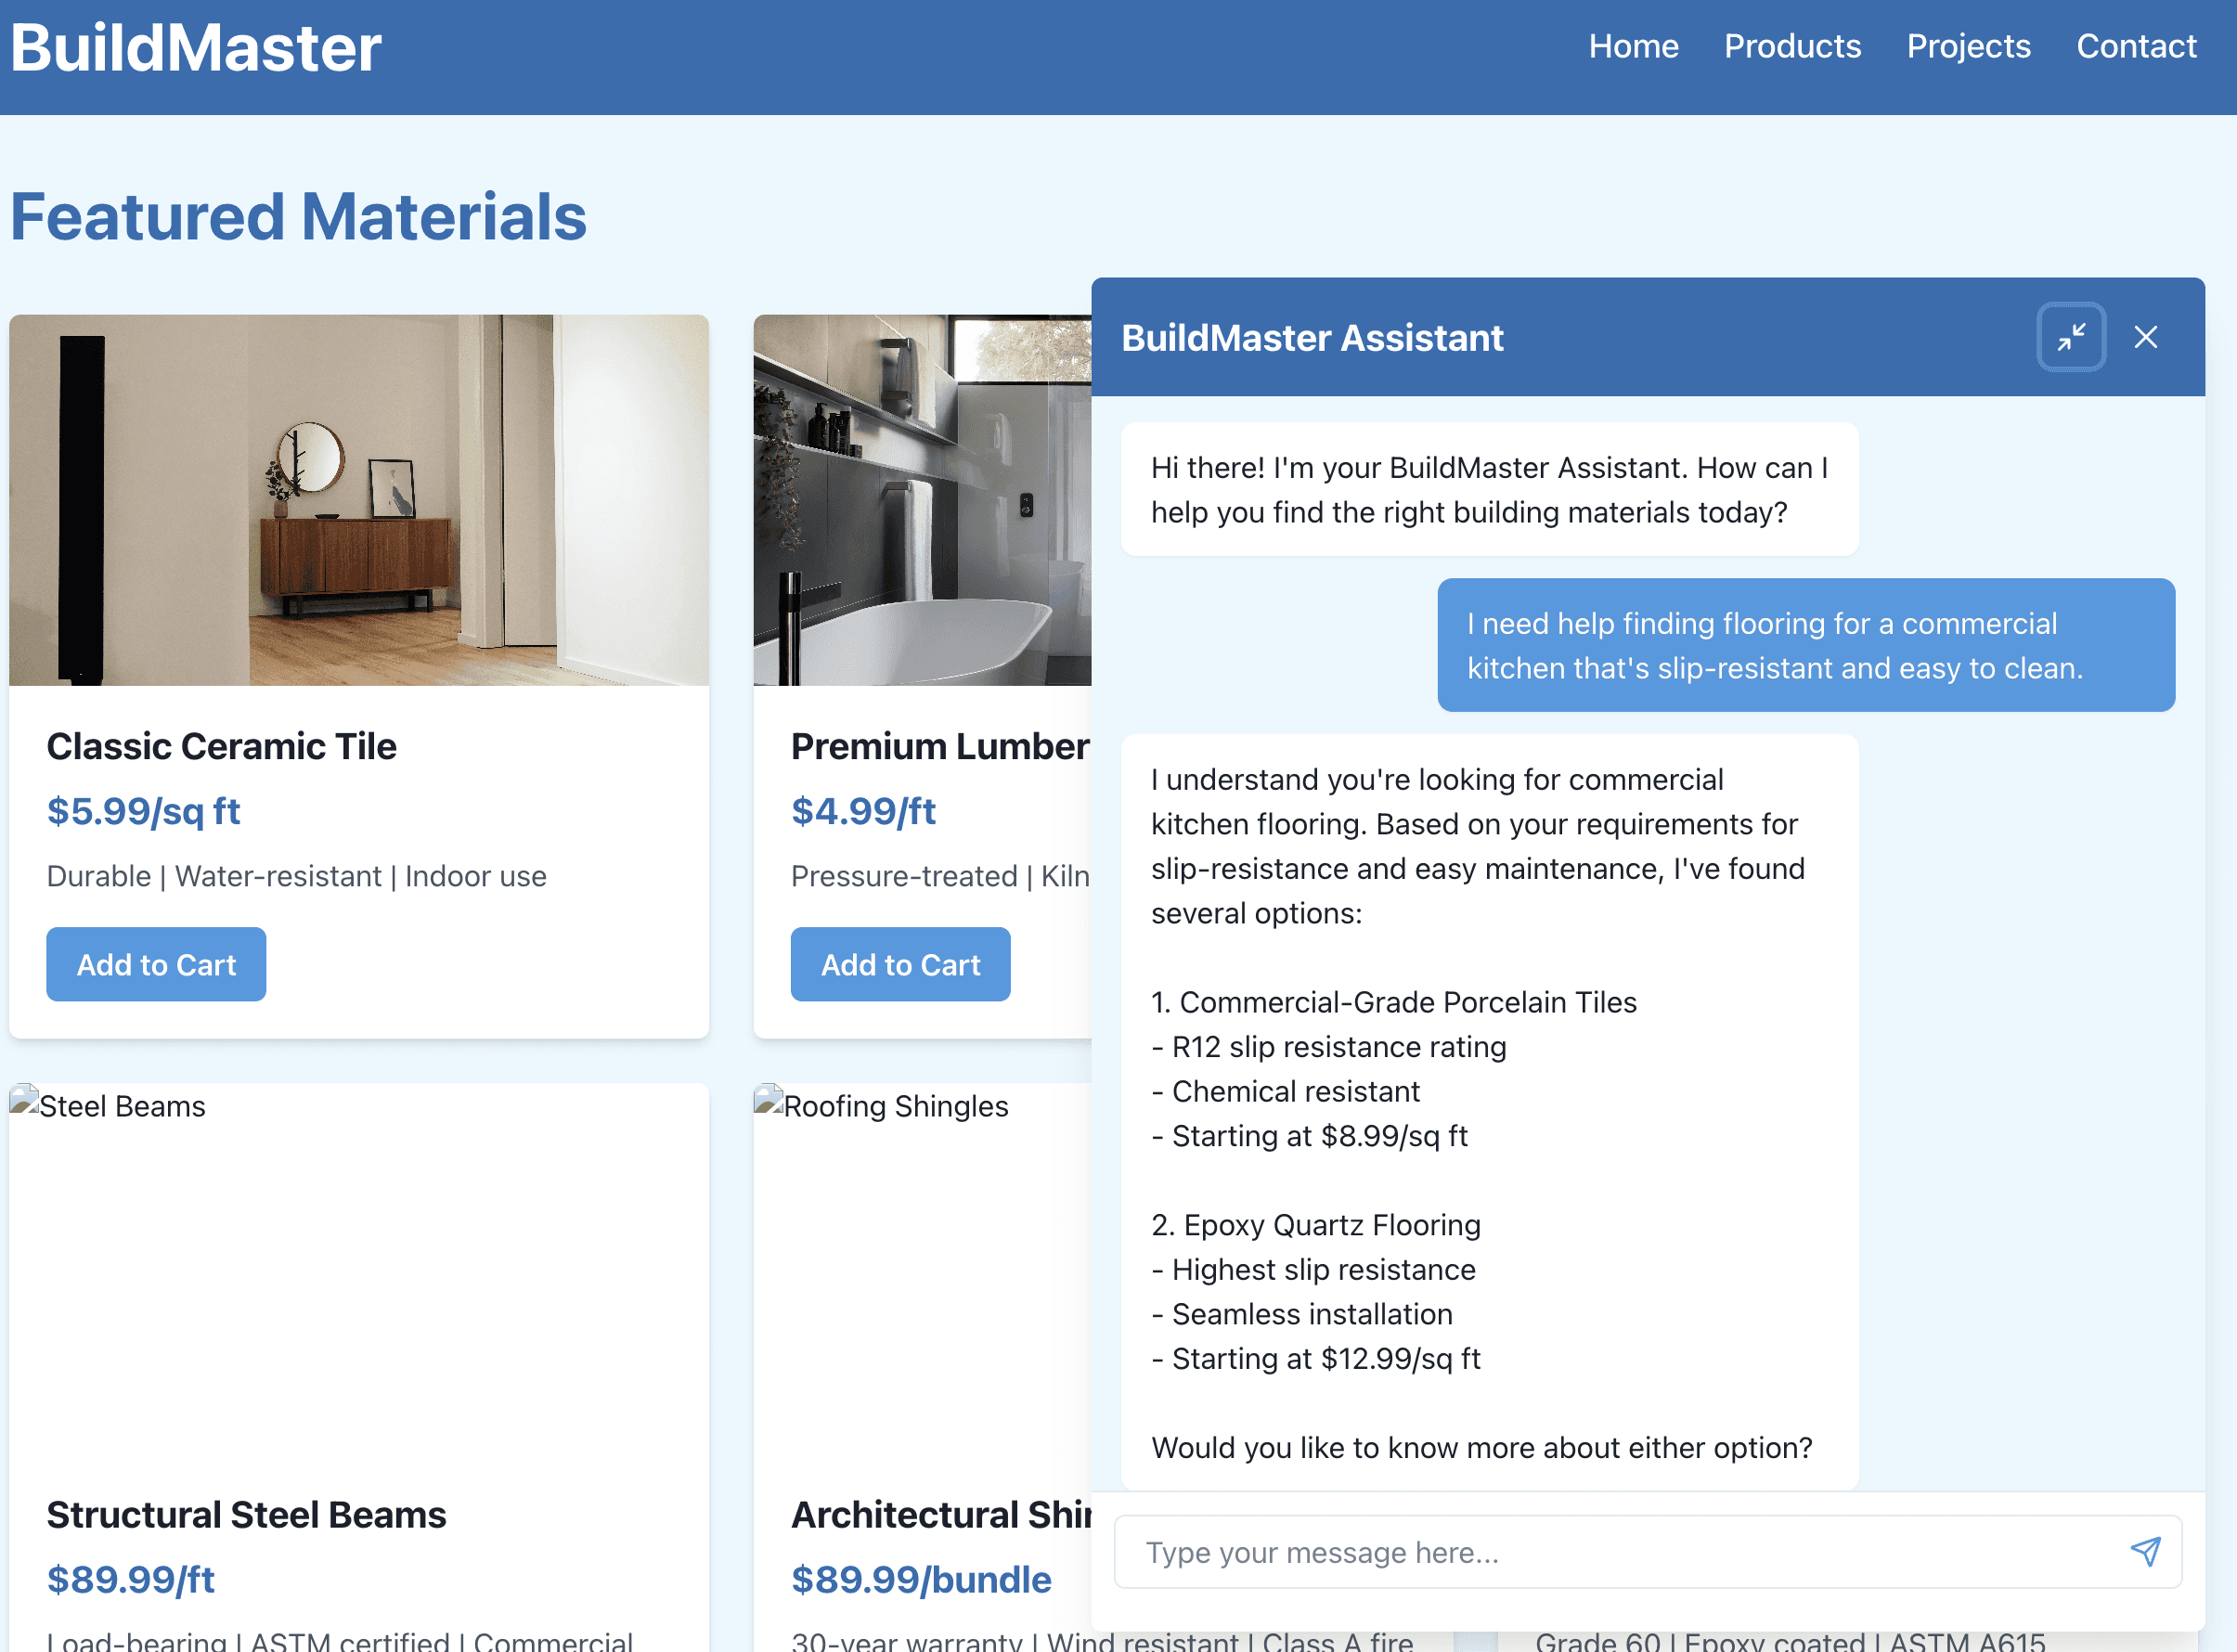This screenshot has width=2237, height=1652.
Task: Open the Contact page link
Action: (x=2136, y=46)
